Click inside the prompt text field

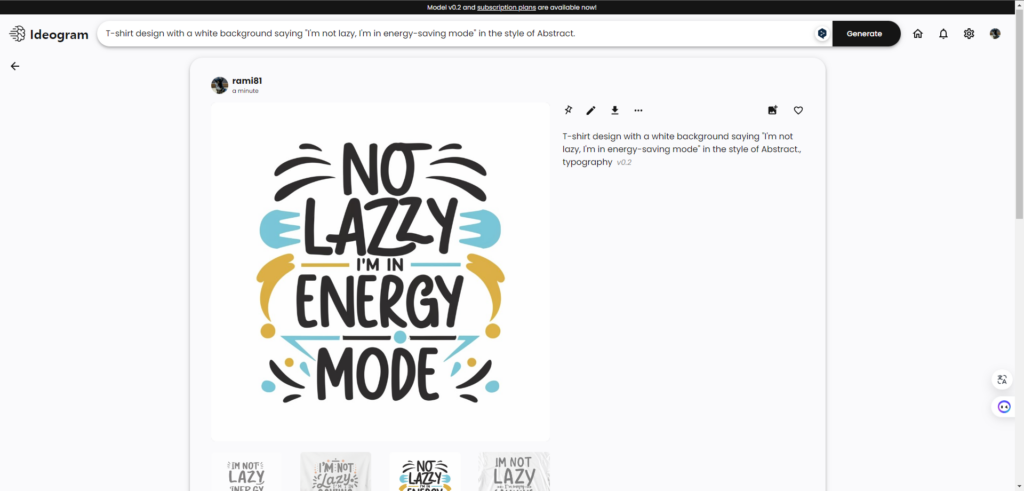click(x=457, y=33)
